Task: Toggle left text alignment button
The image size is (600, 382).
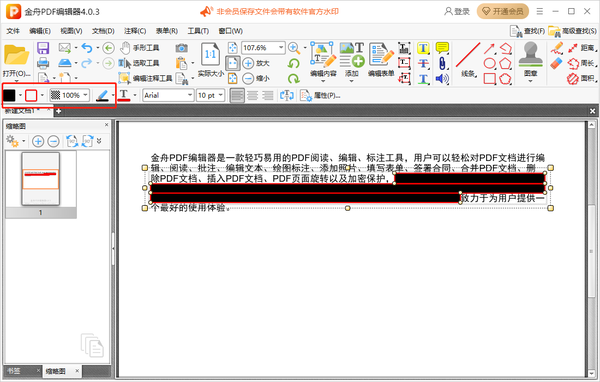Action: point(237,95)
